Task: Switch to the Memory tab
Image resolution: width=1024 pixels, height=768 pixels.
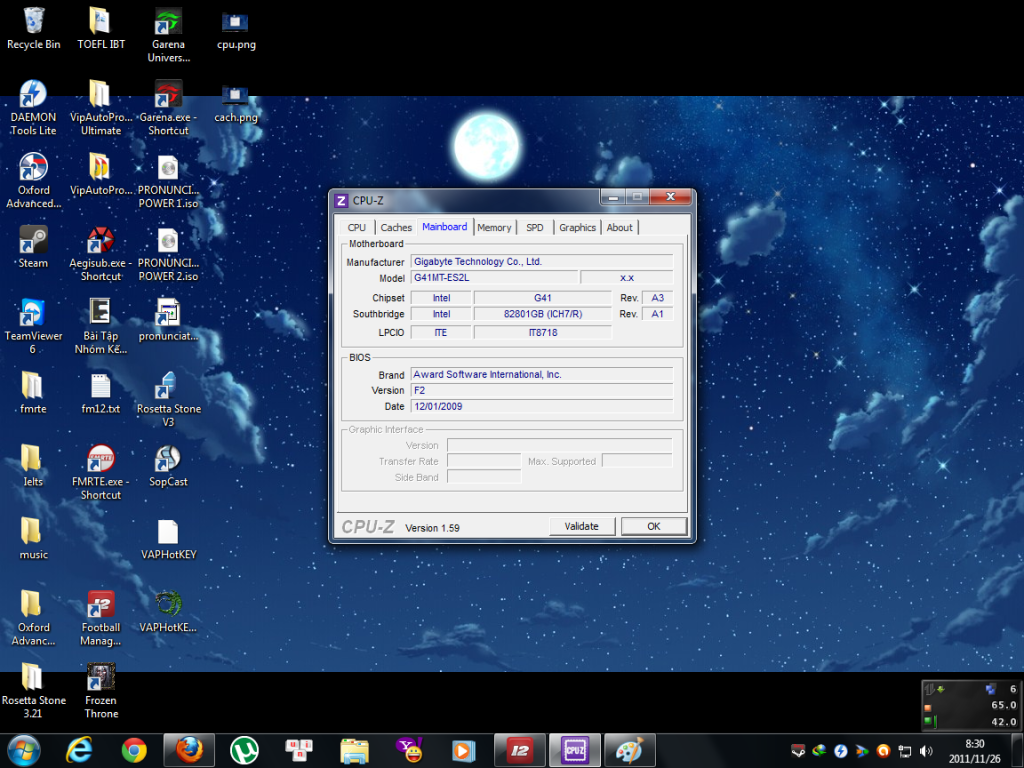Action: point(494,227)
